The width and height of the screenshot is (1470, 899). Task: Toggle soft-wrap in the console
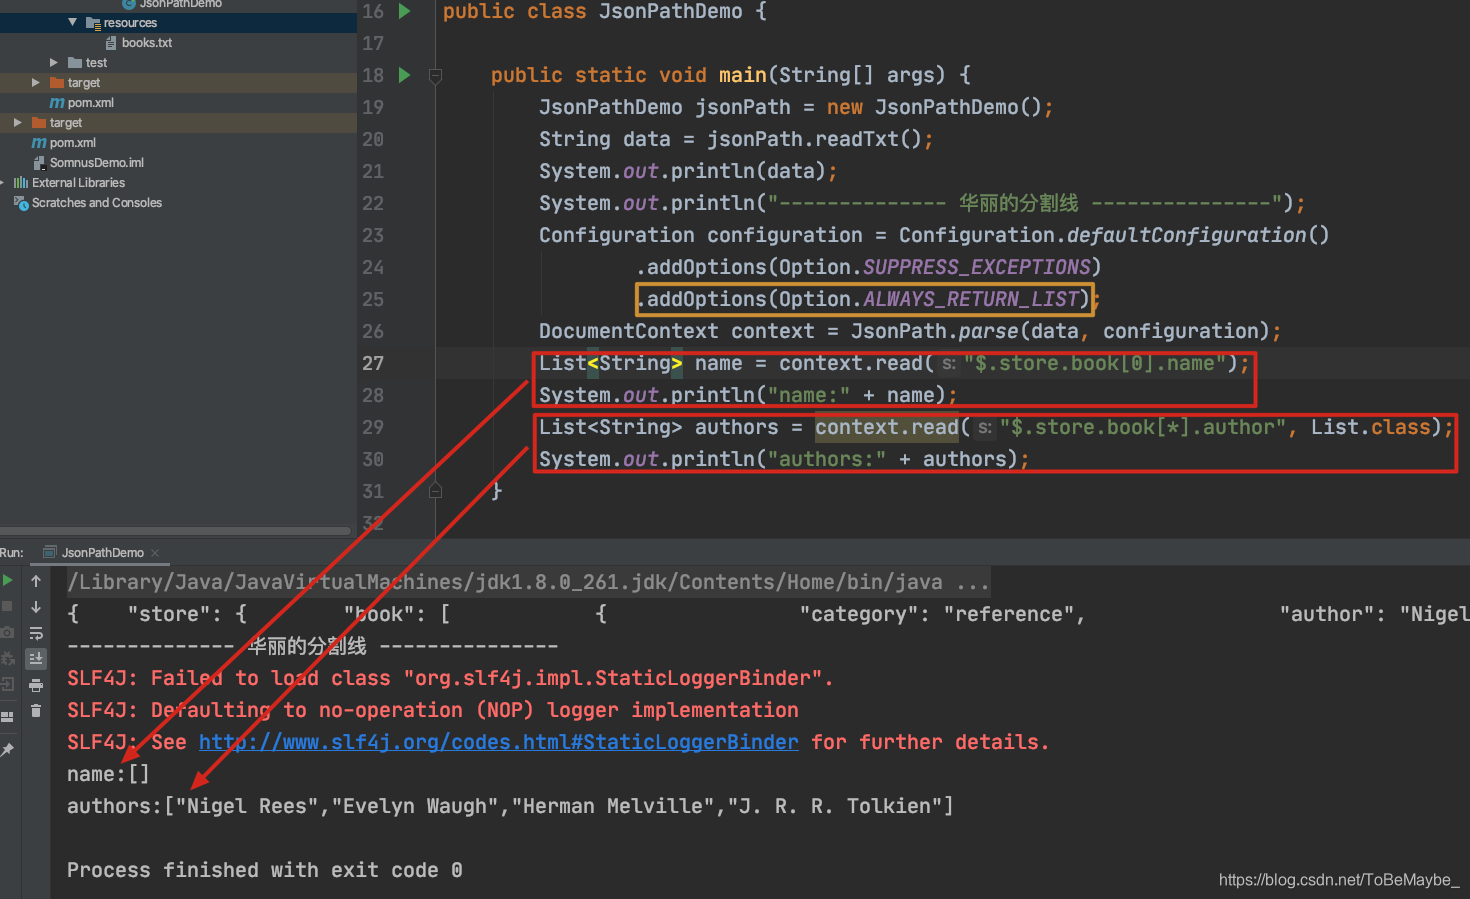(36, 633)
